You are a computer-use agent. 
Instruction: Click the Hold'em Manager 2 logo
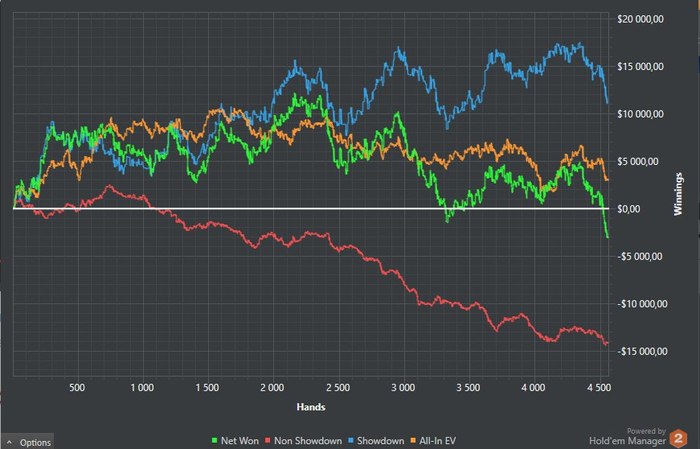(x=679, y=438)
